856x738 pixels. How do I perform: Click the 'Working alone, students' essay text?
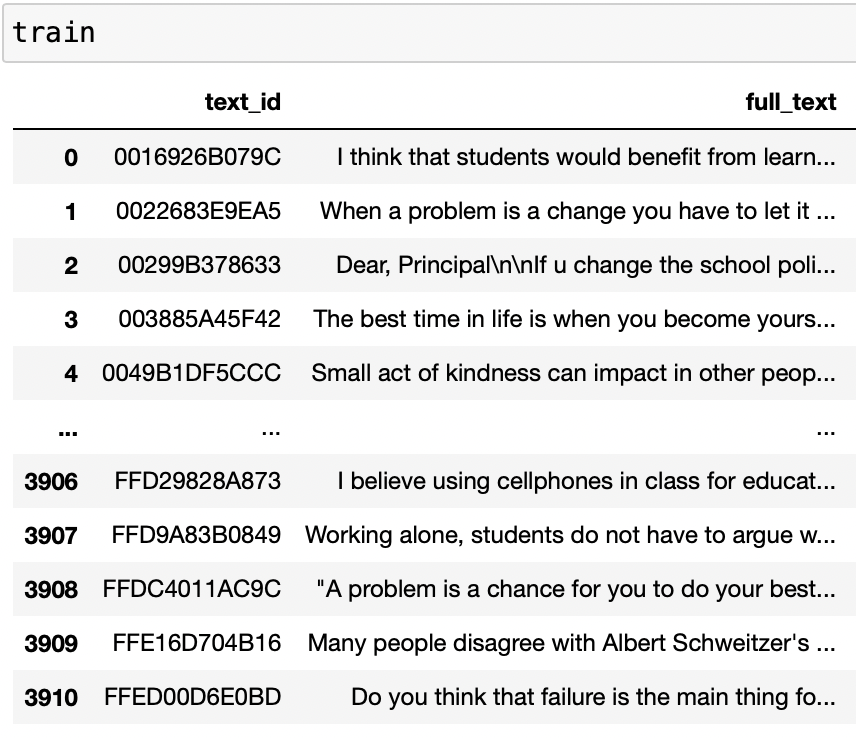[x=570, y=535]
